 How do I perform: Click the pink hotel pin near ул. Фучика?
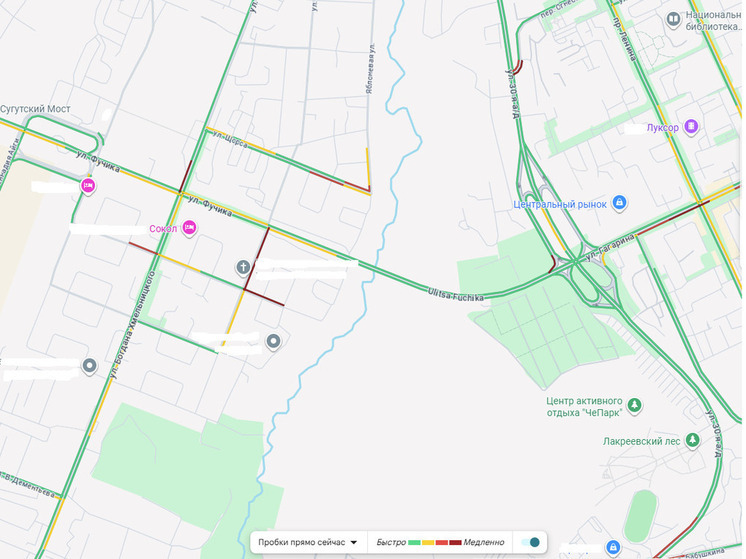pyautogui.click(x=88, y=186)
